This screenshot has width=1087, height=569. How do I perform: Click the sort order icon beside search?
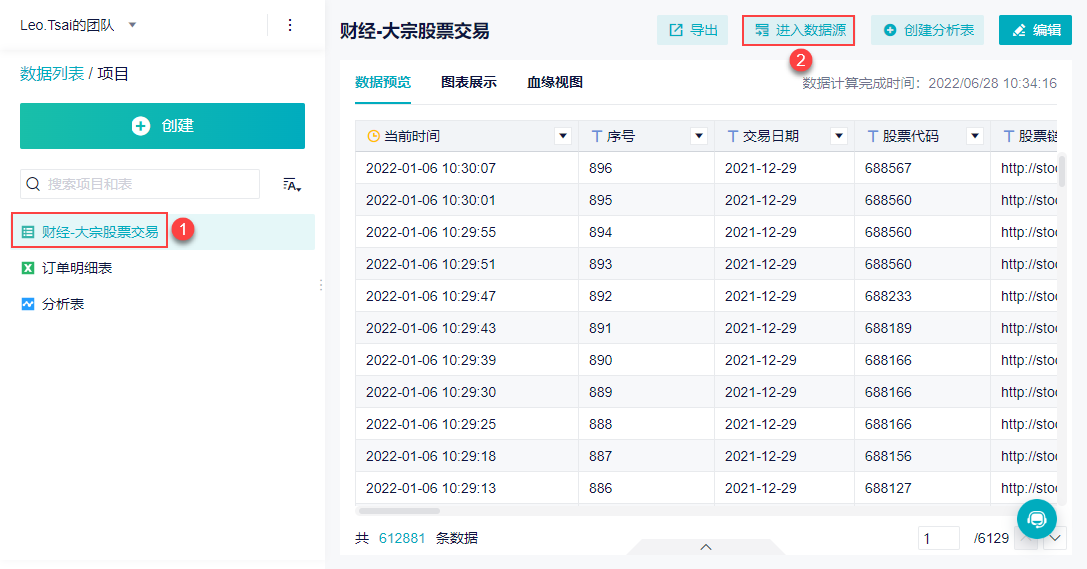click(x=292, y=184)
